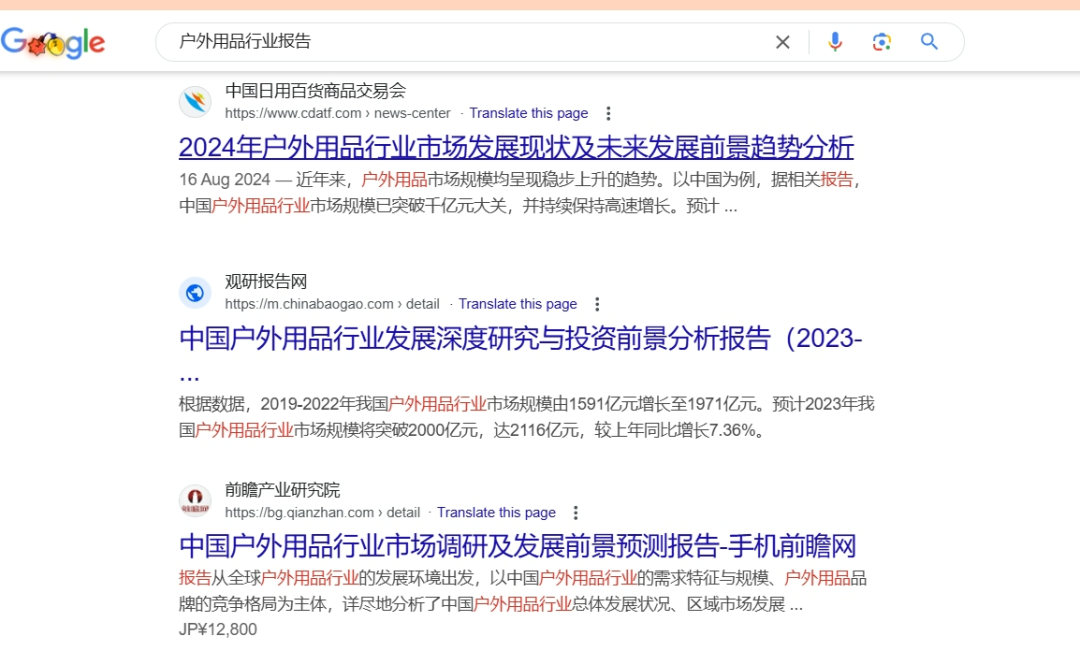Open the three-dot menu beside the cdatf.com result
The width and height of the screenshot is (1080, 665).
point(609,113)
